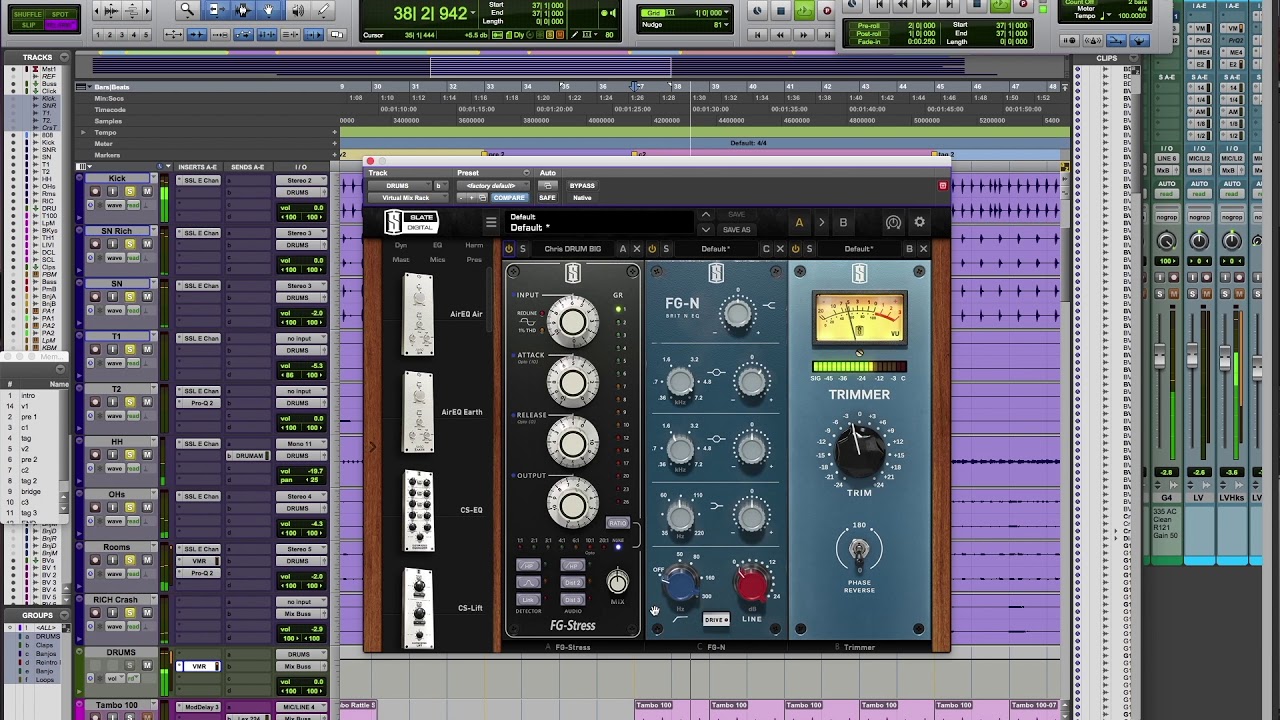Toggle power on the FG-Stress module
The height and width of the screenshot is (720, 1280).
pyautogui.click(x=509, y=249)
